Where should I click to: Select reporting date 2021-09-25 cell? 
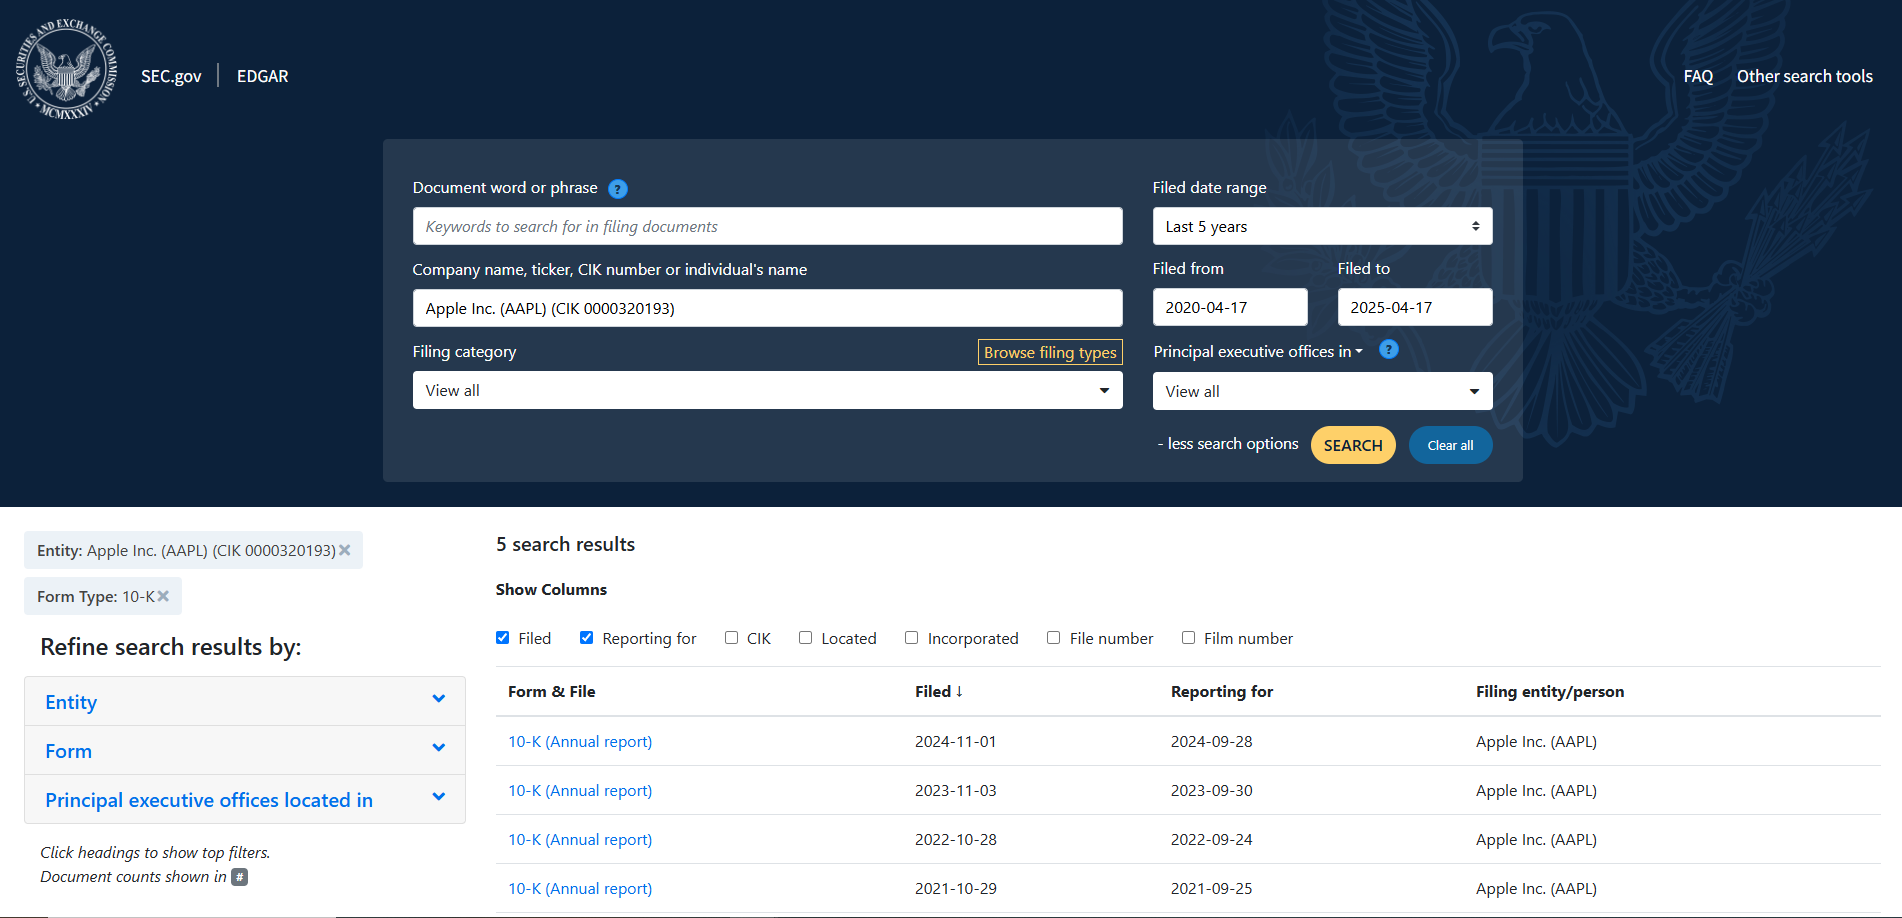[1212, 888]
